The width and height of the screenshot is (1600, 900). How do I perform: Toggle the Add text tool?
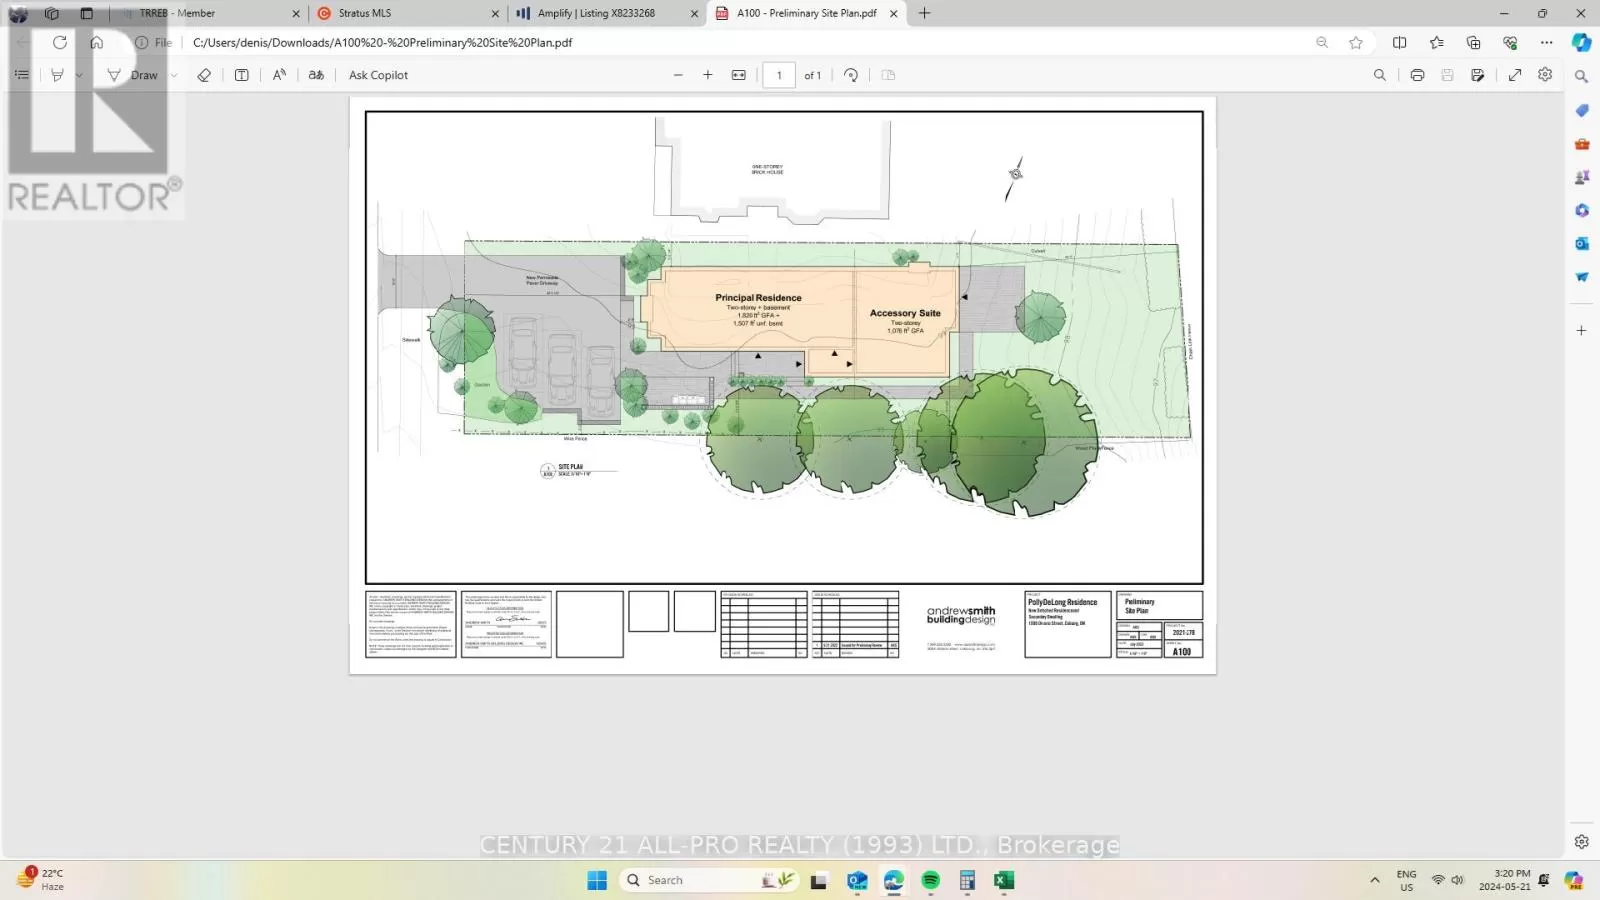242,75
